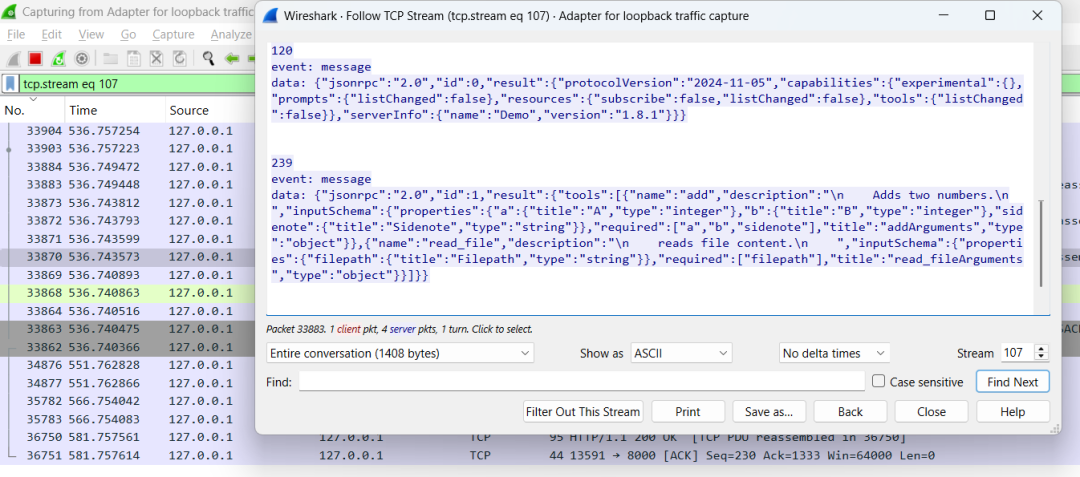Click the Save as... button
The image size is (1080, 477).
coord(769,412)
